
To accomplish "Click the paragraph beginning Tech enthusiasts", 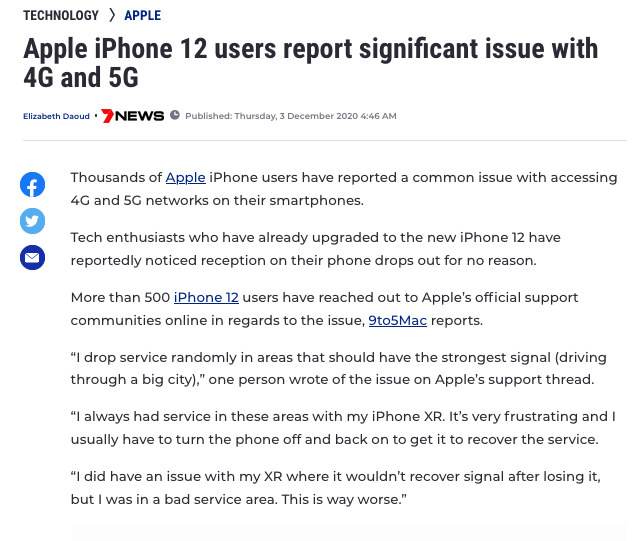I will pyautogui.click(x=315, y=249).
